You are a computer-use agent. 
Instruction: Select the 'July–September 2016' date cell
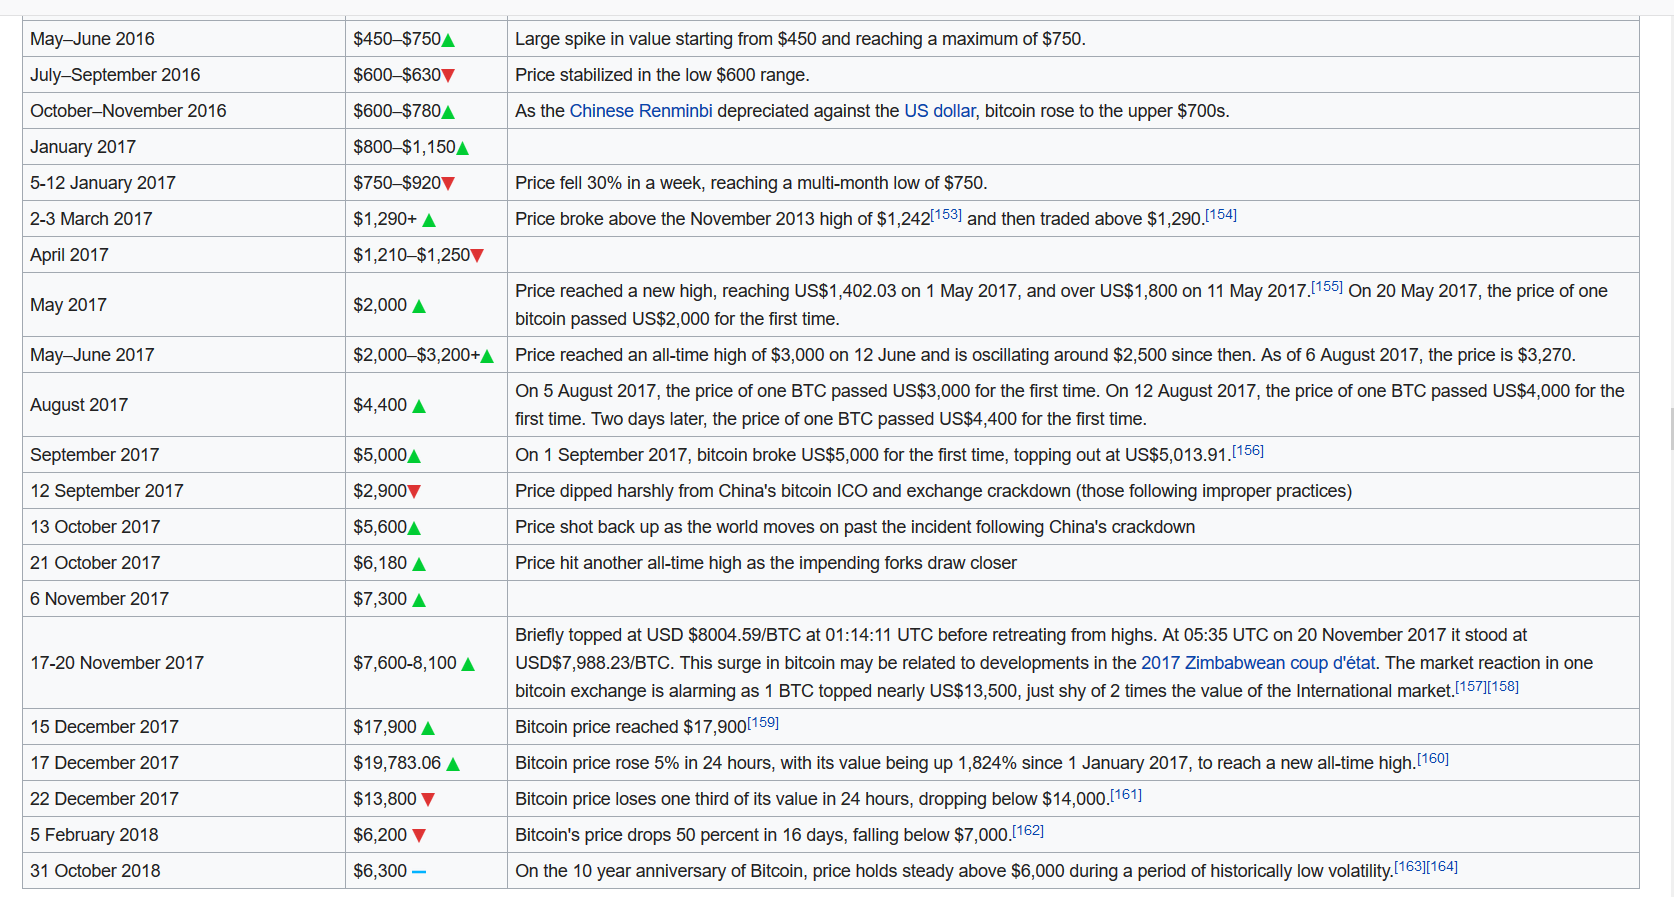(184, 75)
